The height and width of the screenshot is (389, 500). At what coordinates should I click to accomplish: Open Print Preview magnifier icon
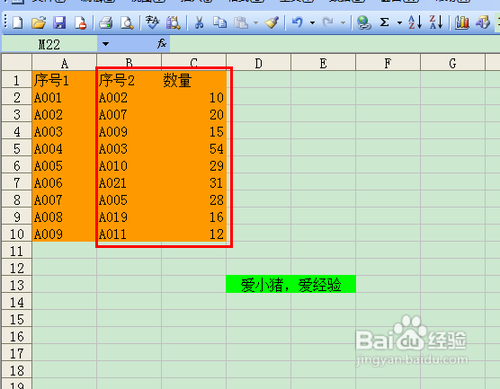pyautogui.click(x=127, y=23)
